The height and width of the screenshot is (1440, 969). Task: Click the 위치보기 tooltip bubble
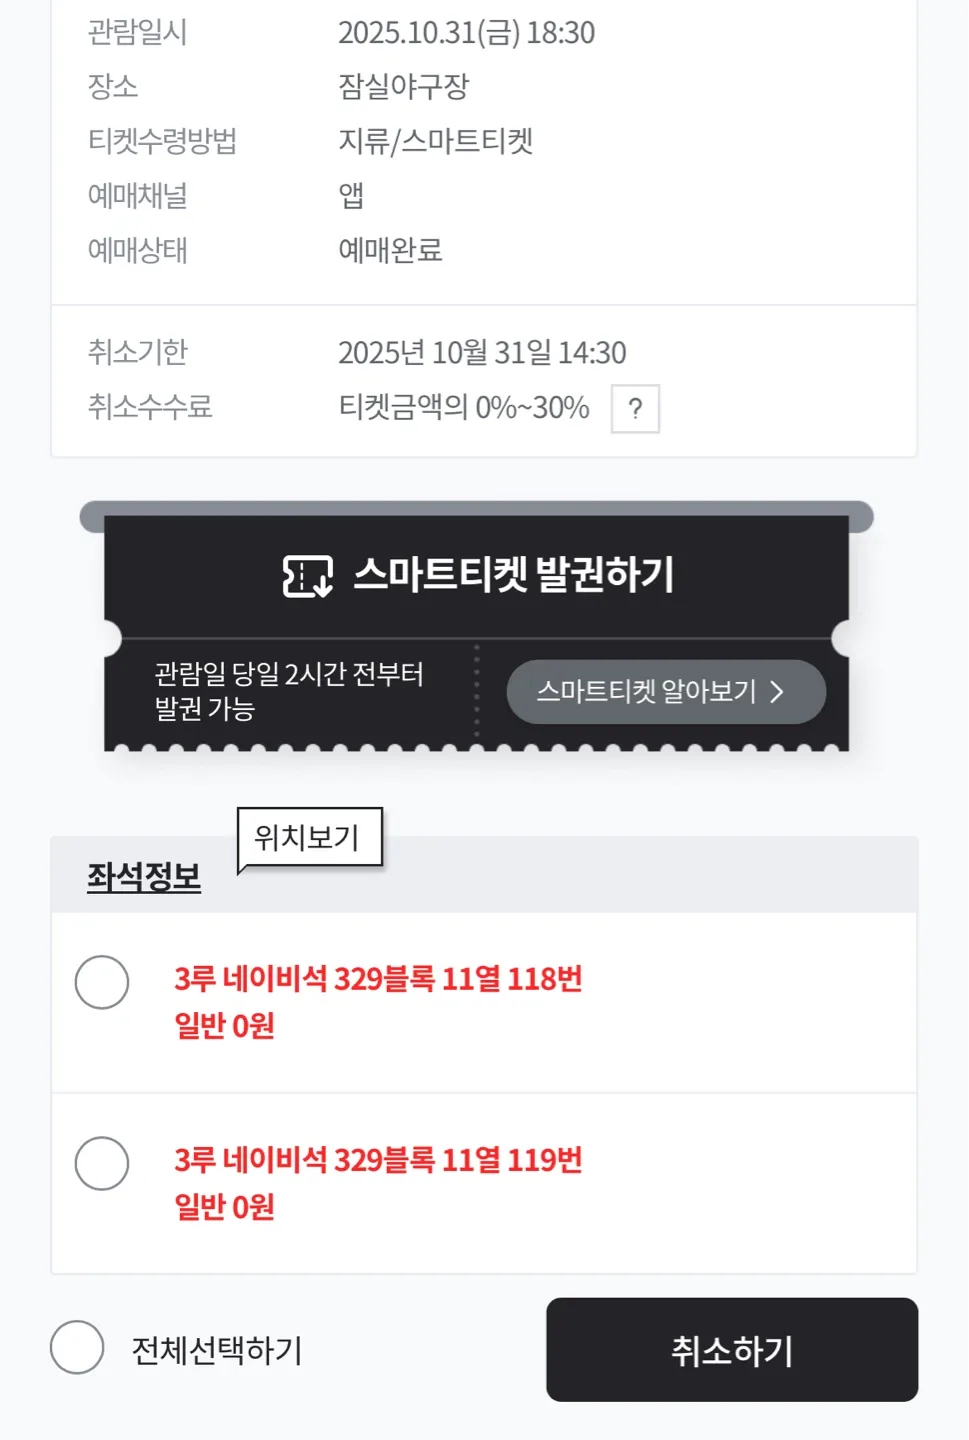(309, 837)
